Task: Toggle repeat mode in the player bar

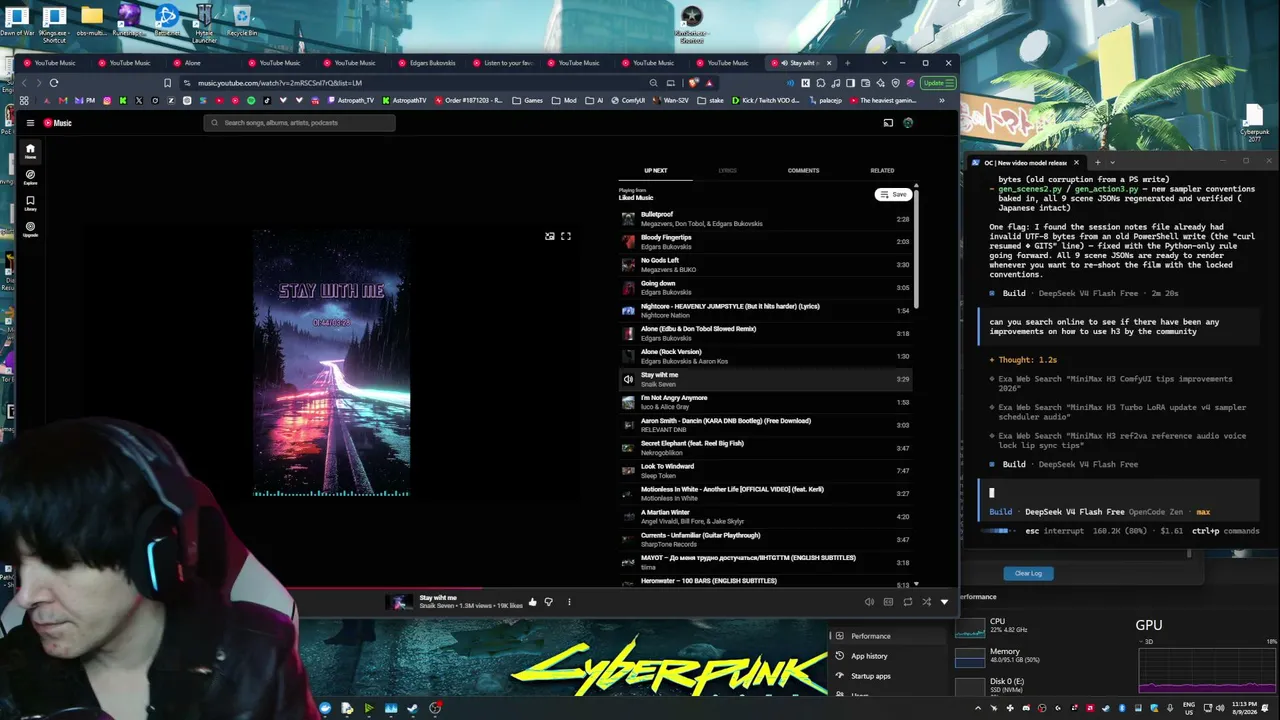Action: pyautogui.click(x=907, y=602)
